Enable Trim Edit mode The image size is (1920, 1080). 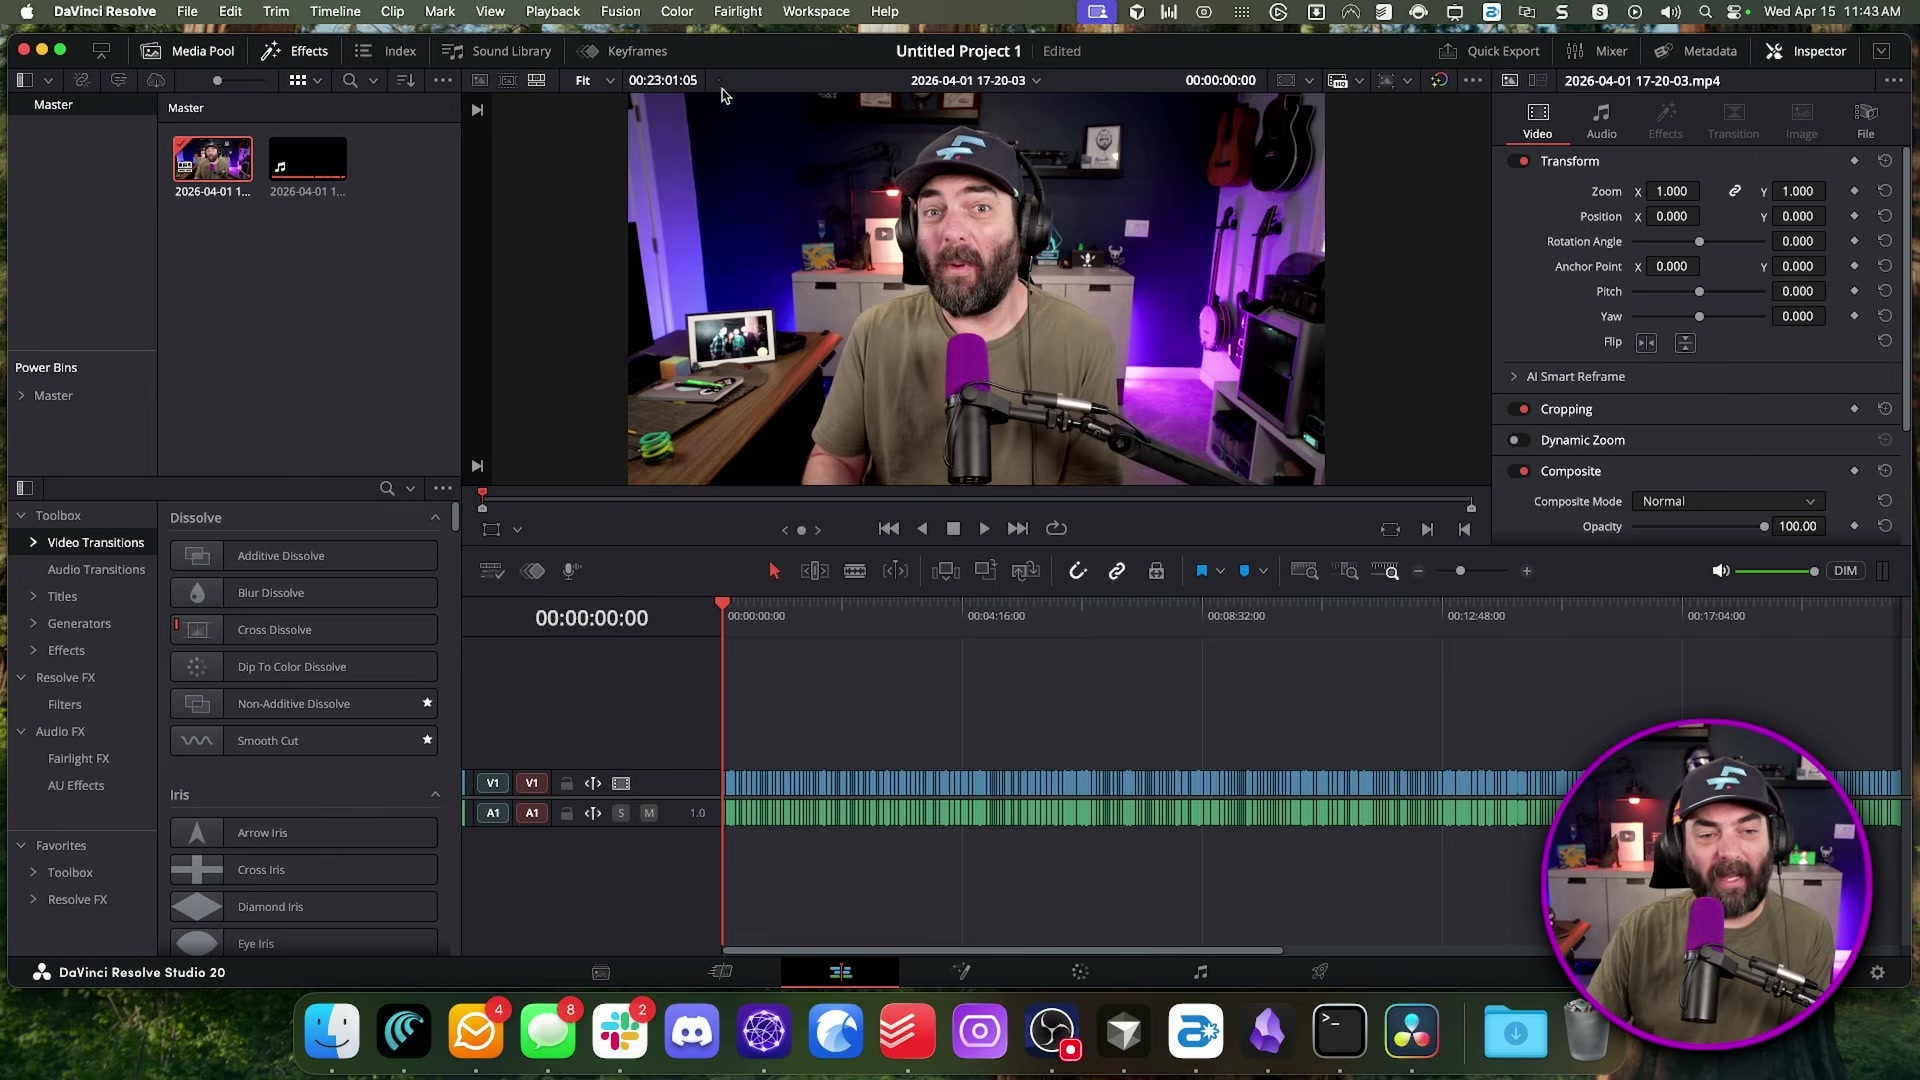tap(814, 570)
